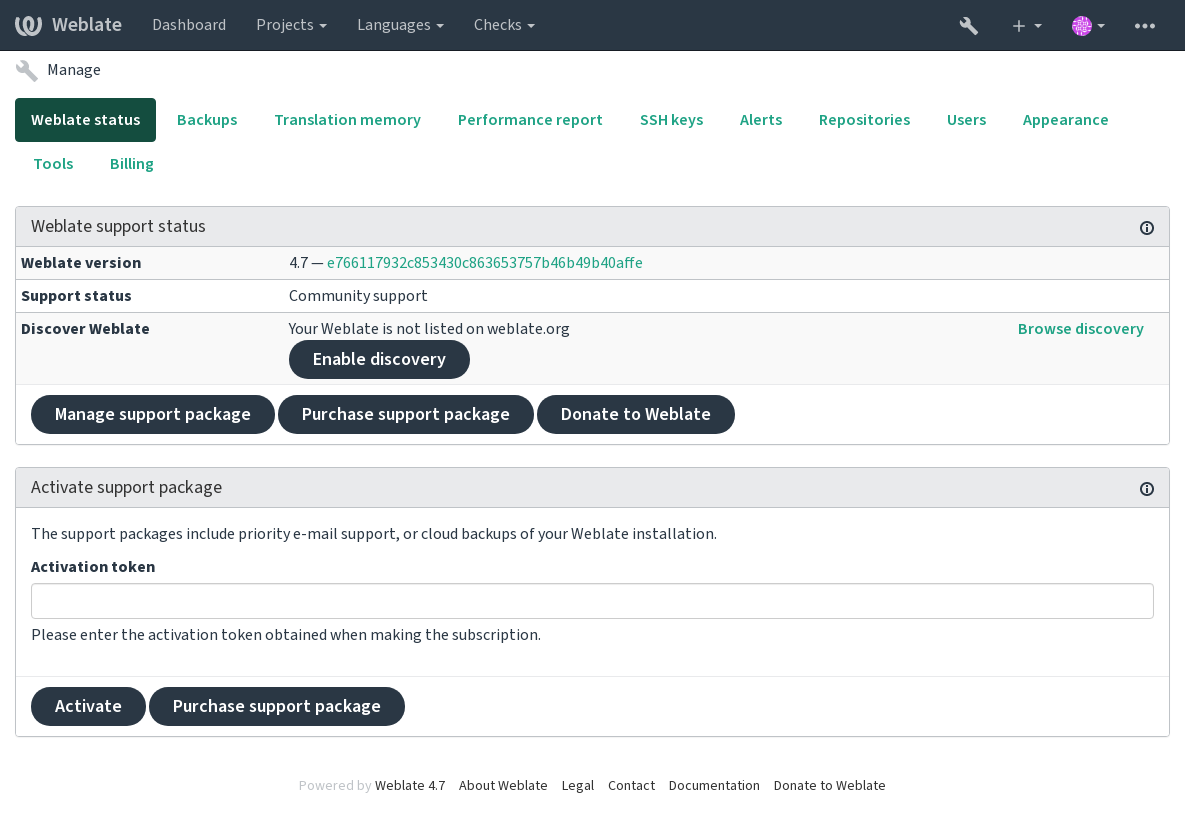Image resolution: width=1185 pixels, height=823 pixels.
Task: Click the 'Activate support package' panel heading
Action: (126, 487)
